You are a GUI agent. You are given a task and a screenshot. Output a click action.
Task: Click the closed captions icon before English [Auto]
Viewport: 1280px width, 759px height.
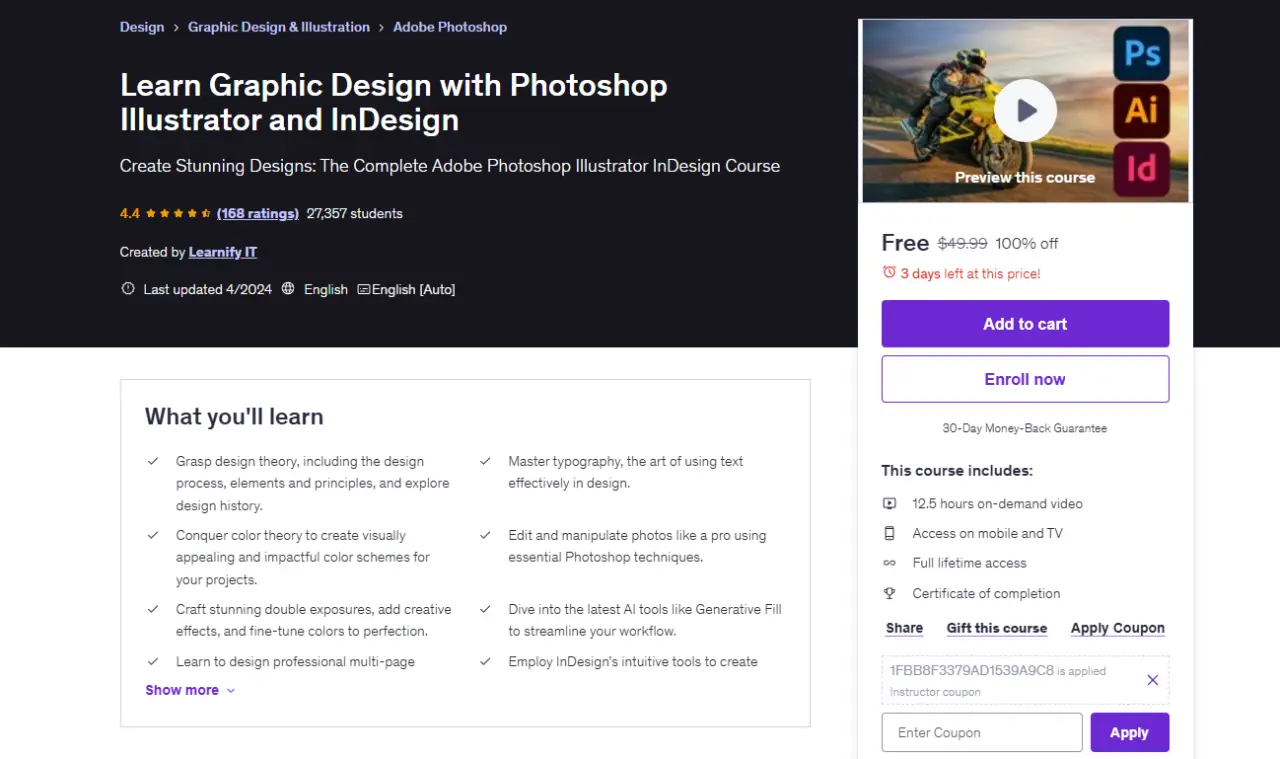tap(364, 289)
